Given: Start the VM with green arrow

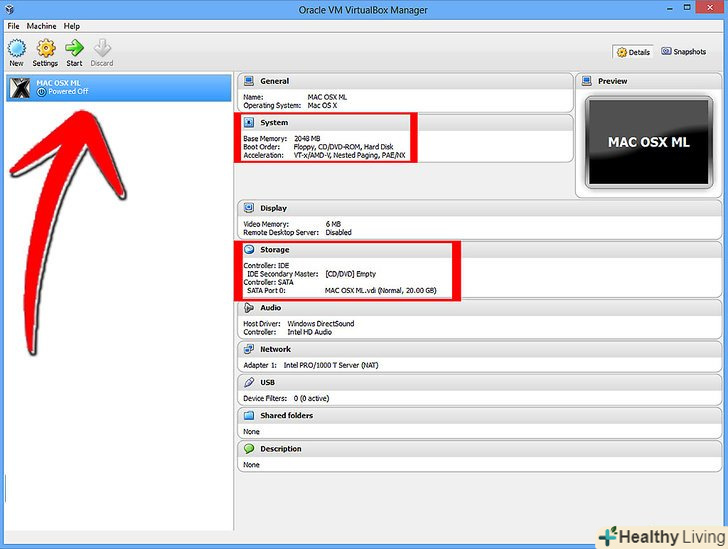Looking at the screenshot, I should tap(74, 48).
